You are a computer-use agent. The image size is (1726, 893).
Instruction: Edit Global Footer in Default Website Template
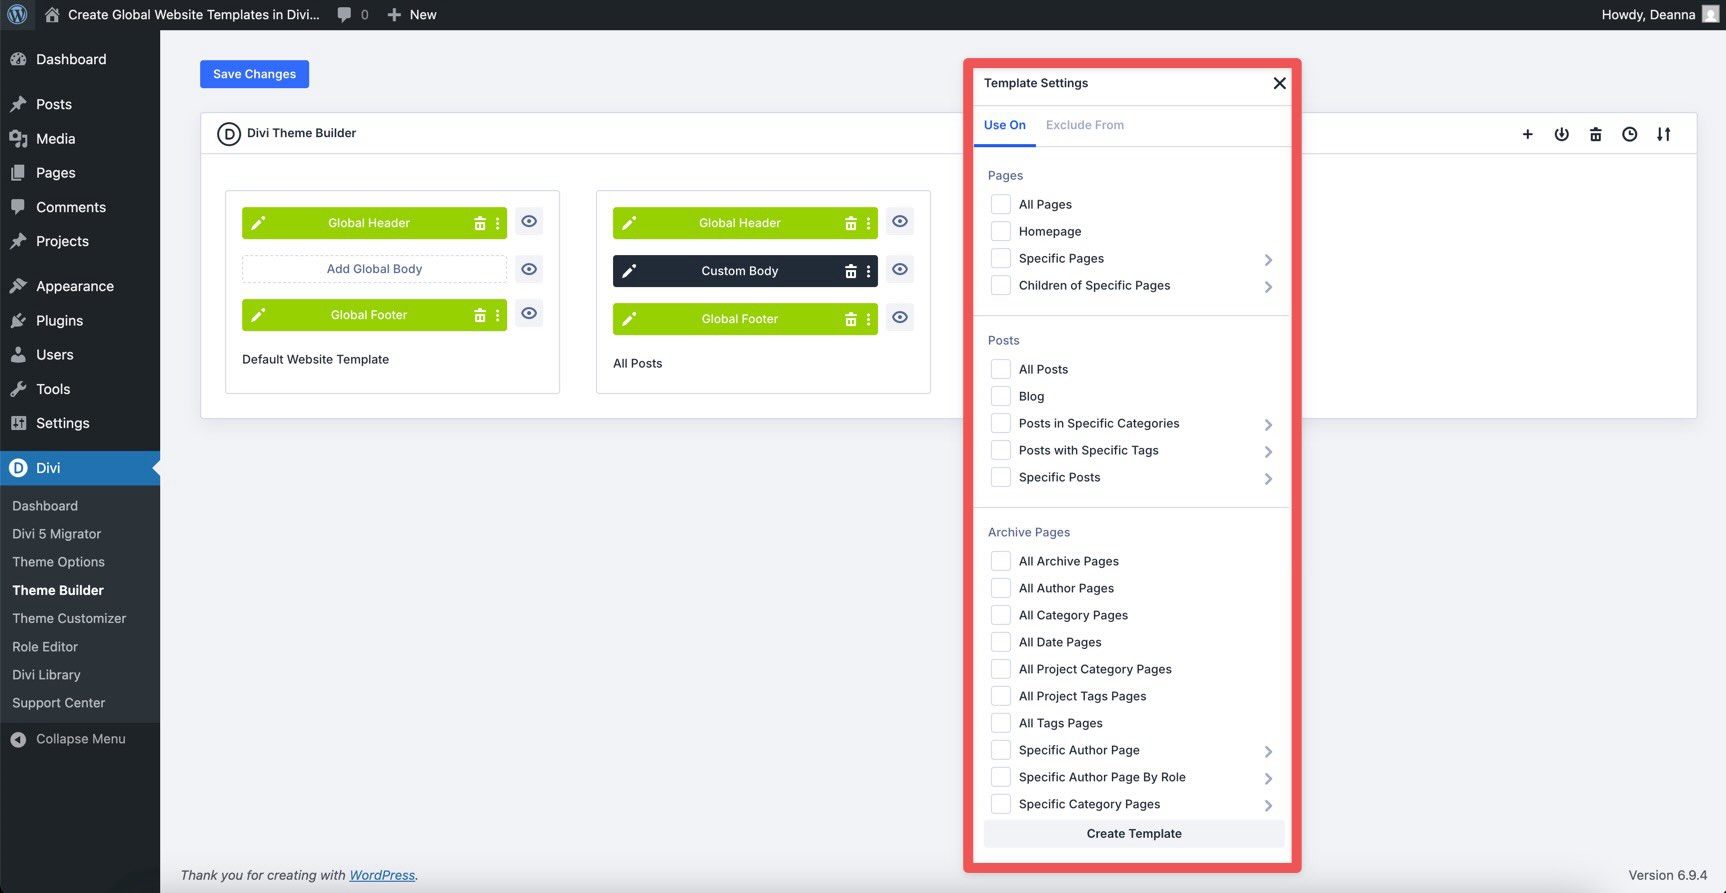pos(258,315)
